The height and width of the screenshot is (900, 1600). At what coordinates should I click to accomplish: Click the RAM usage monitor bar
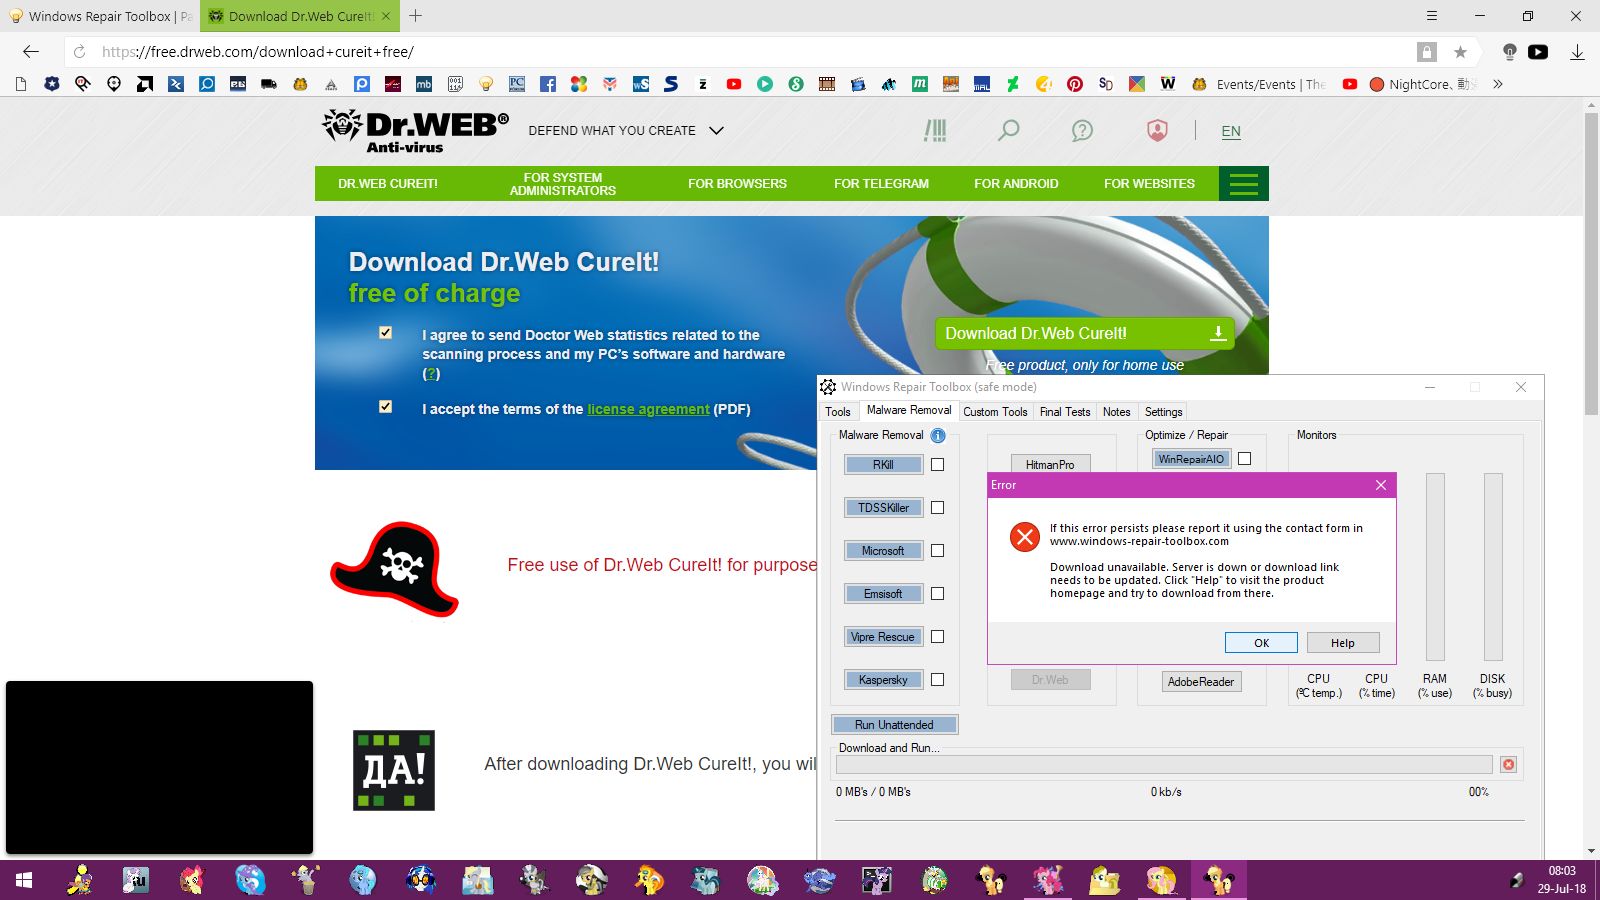[x=1435, y=567]
